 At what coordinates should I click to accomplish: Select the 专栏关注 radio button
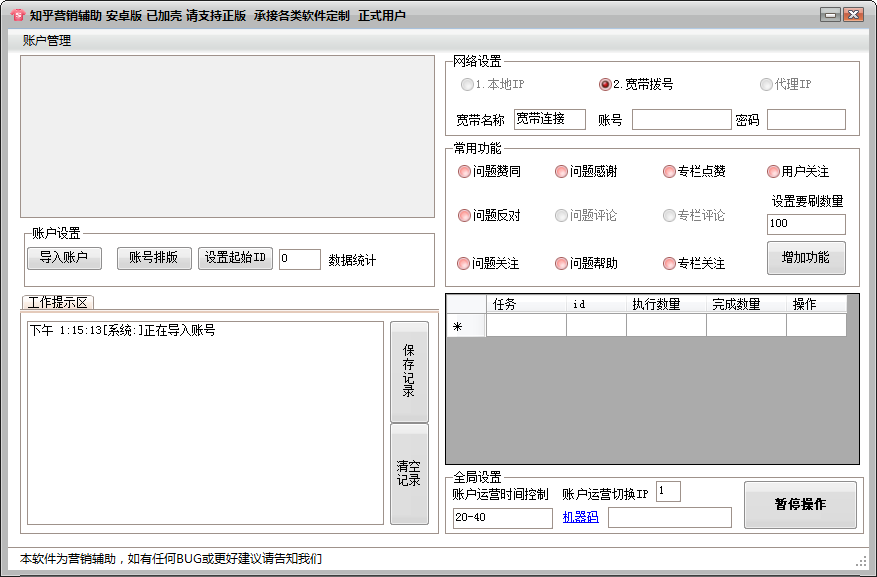[670, 264]
